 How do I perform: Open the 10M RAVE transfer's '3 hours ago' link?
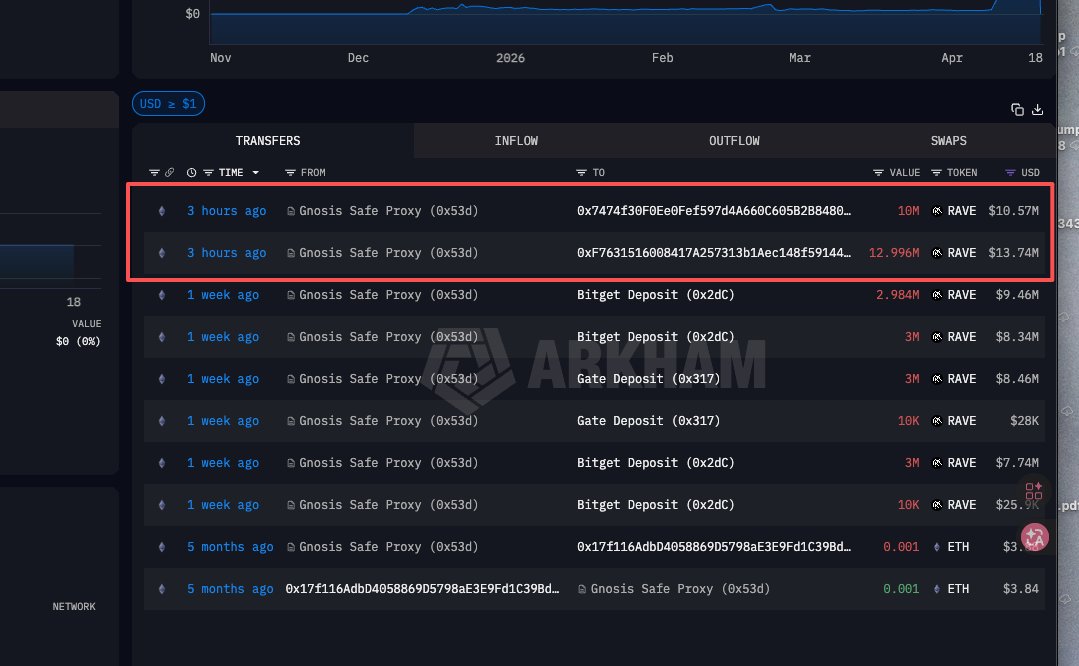[x=226, y=211]
